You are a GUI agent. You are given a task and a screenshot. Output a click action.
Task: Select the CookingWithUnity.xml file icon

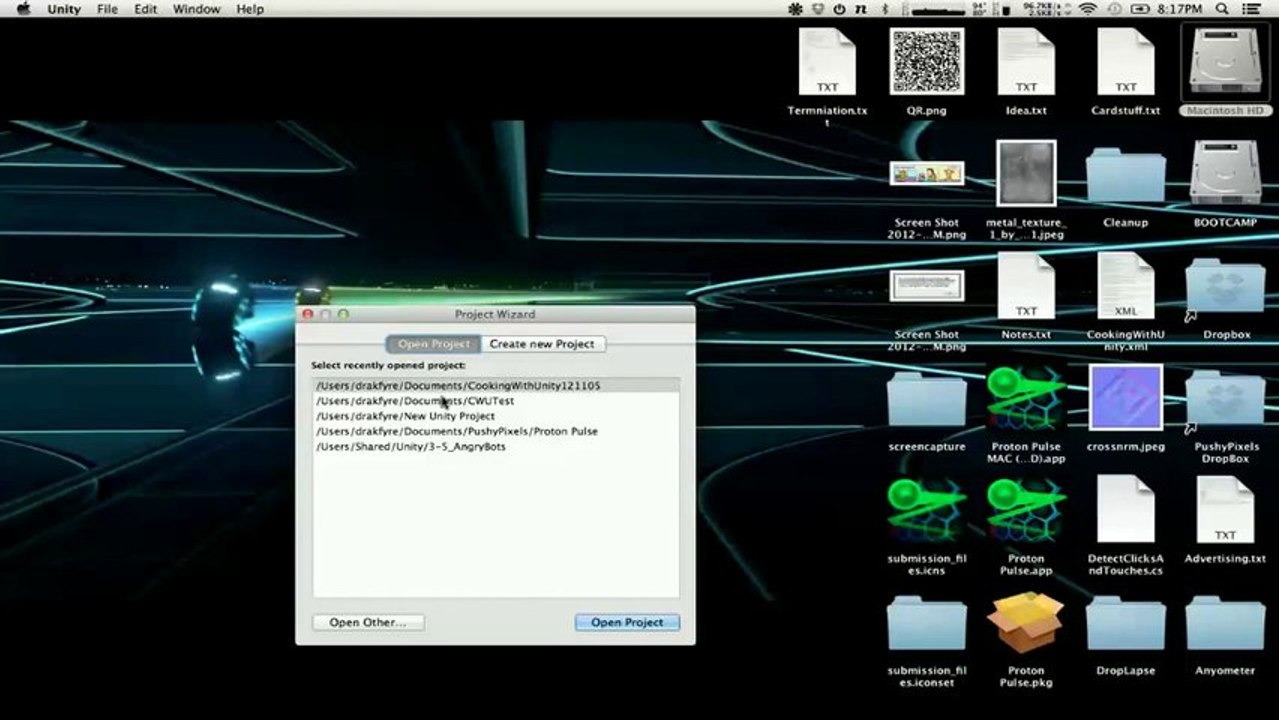point(1126,286)
